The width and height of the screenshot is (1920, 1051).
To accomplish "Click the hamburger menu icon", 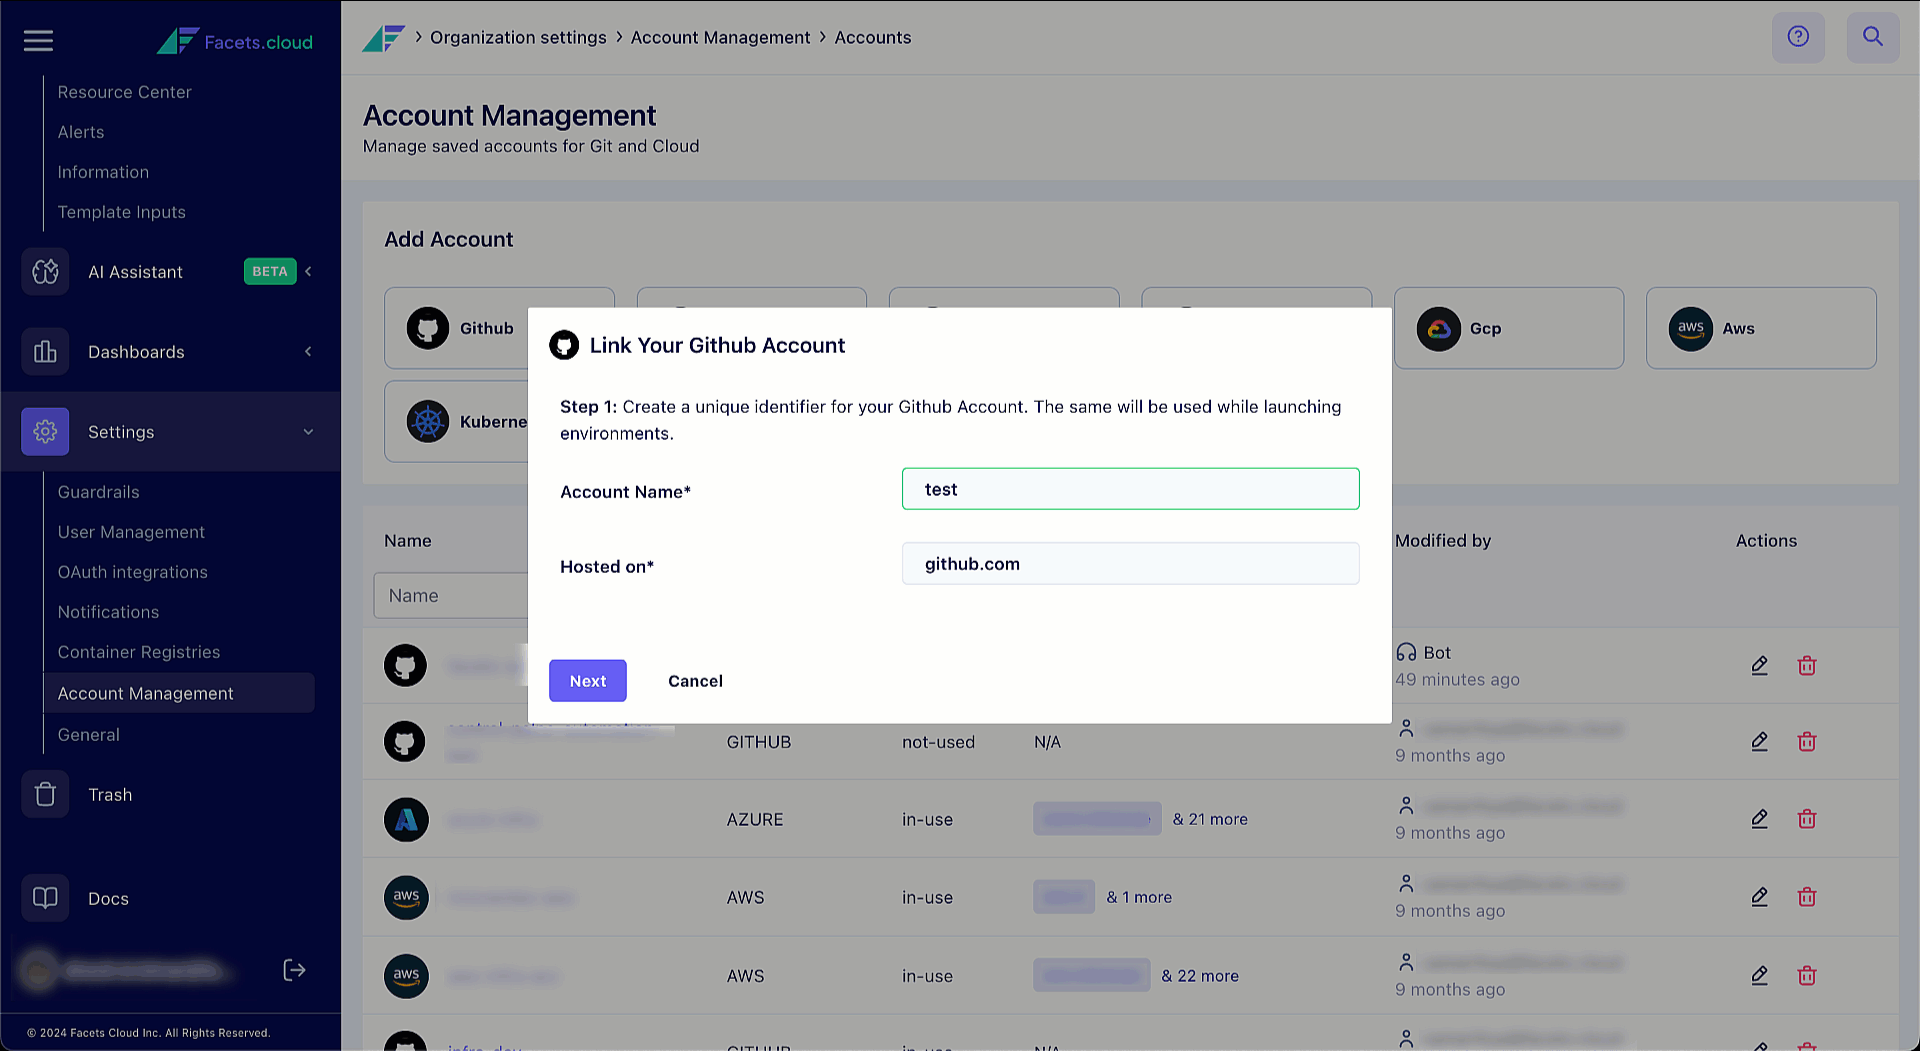I will (x=38, y=41).
